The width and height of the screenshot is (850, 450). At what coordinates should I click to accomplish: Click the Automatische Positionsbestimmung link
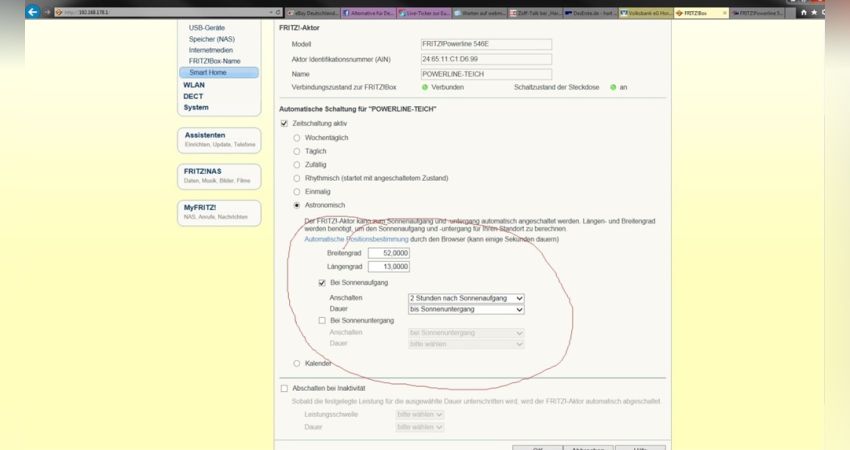pos(356,239)
